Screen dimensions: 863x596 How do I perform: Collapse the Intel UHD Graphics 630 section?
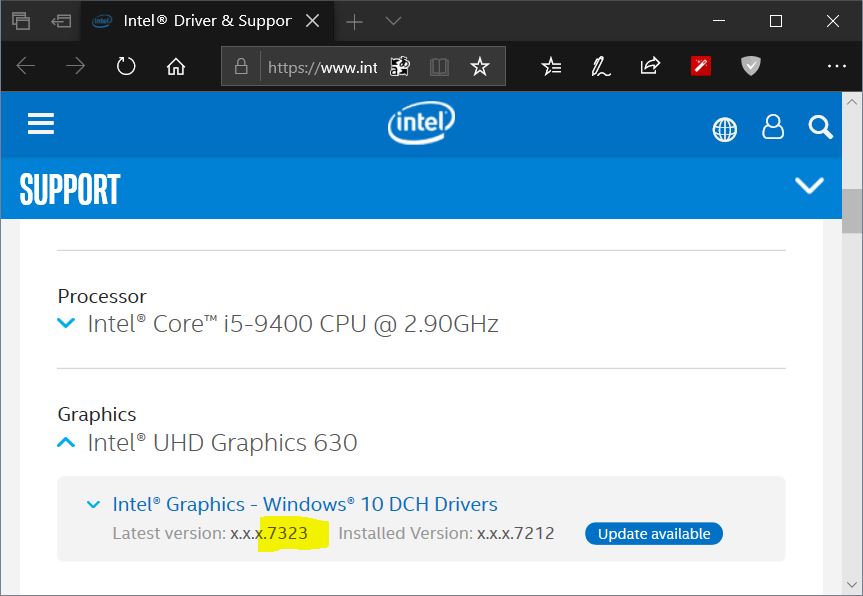[x=67, y=442]
